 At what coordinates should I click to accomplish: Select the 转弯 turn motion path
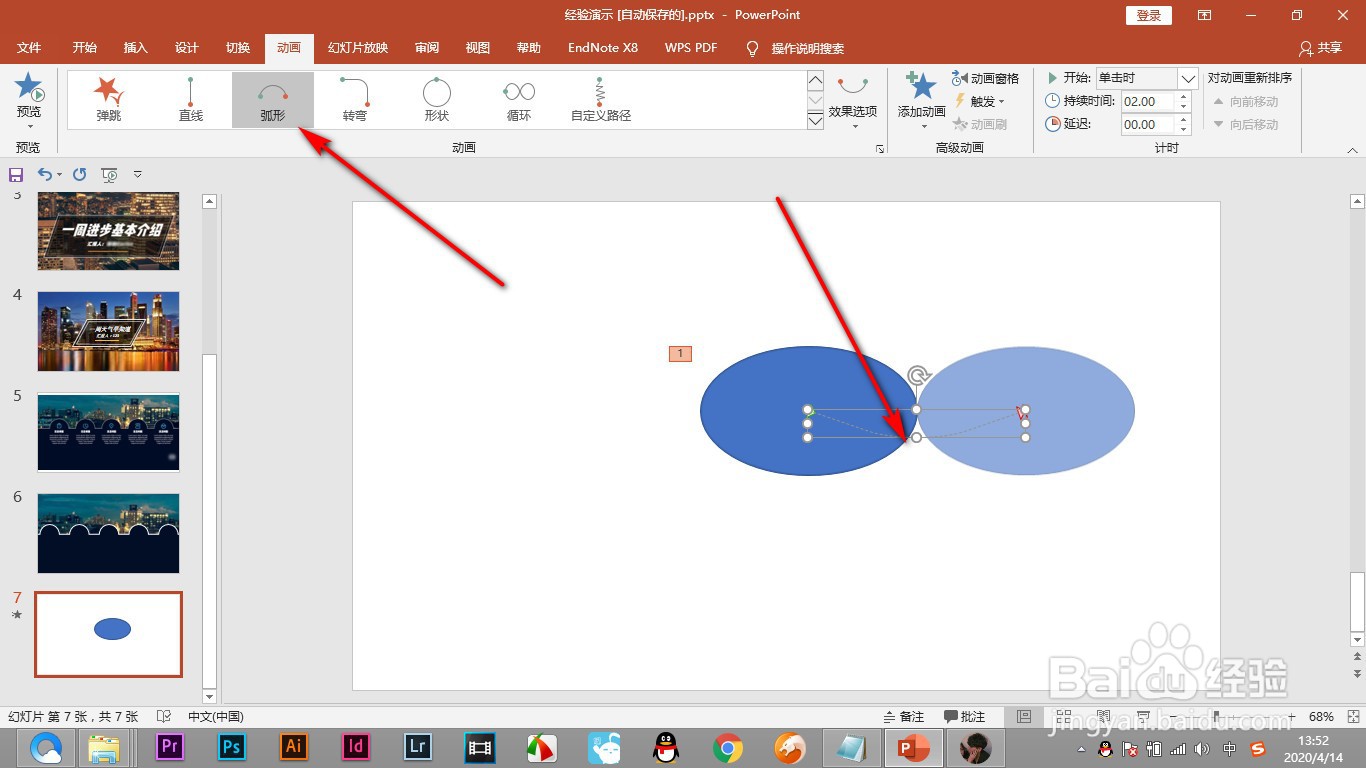[x=355, y=99]
